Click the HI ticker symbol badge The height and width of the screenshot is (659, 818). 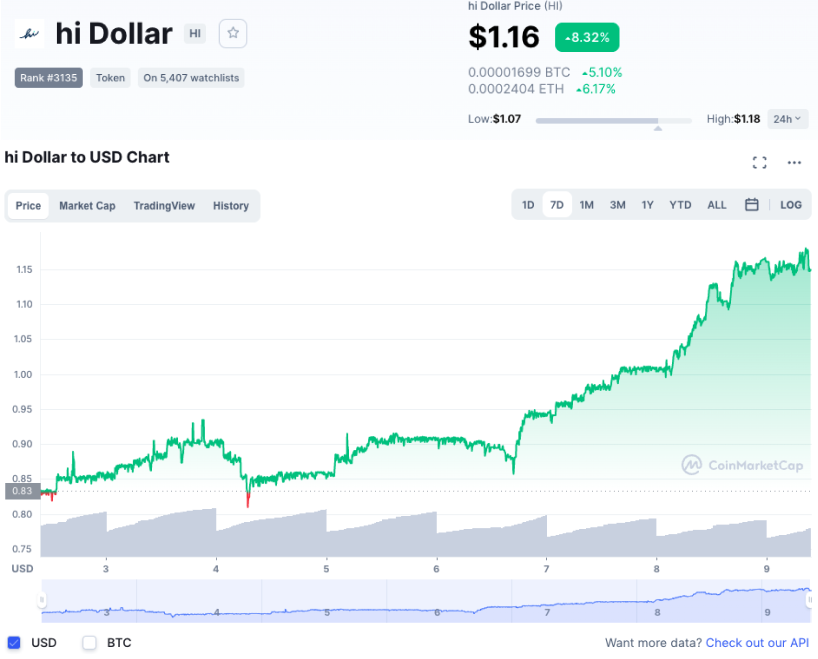[x=195, y=34]
